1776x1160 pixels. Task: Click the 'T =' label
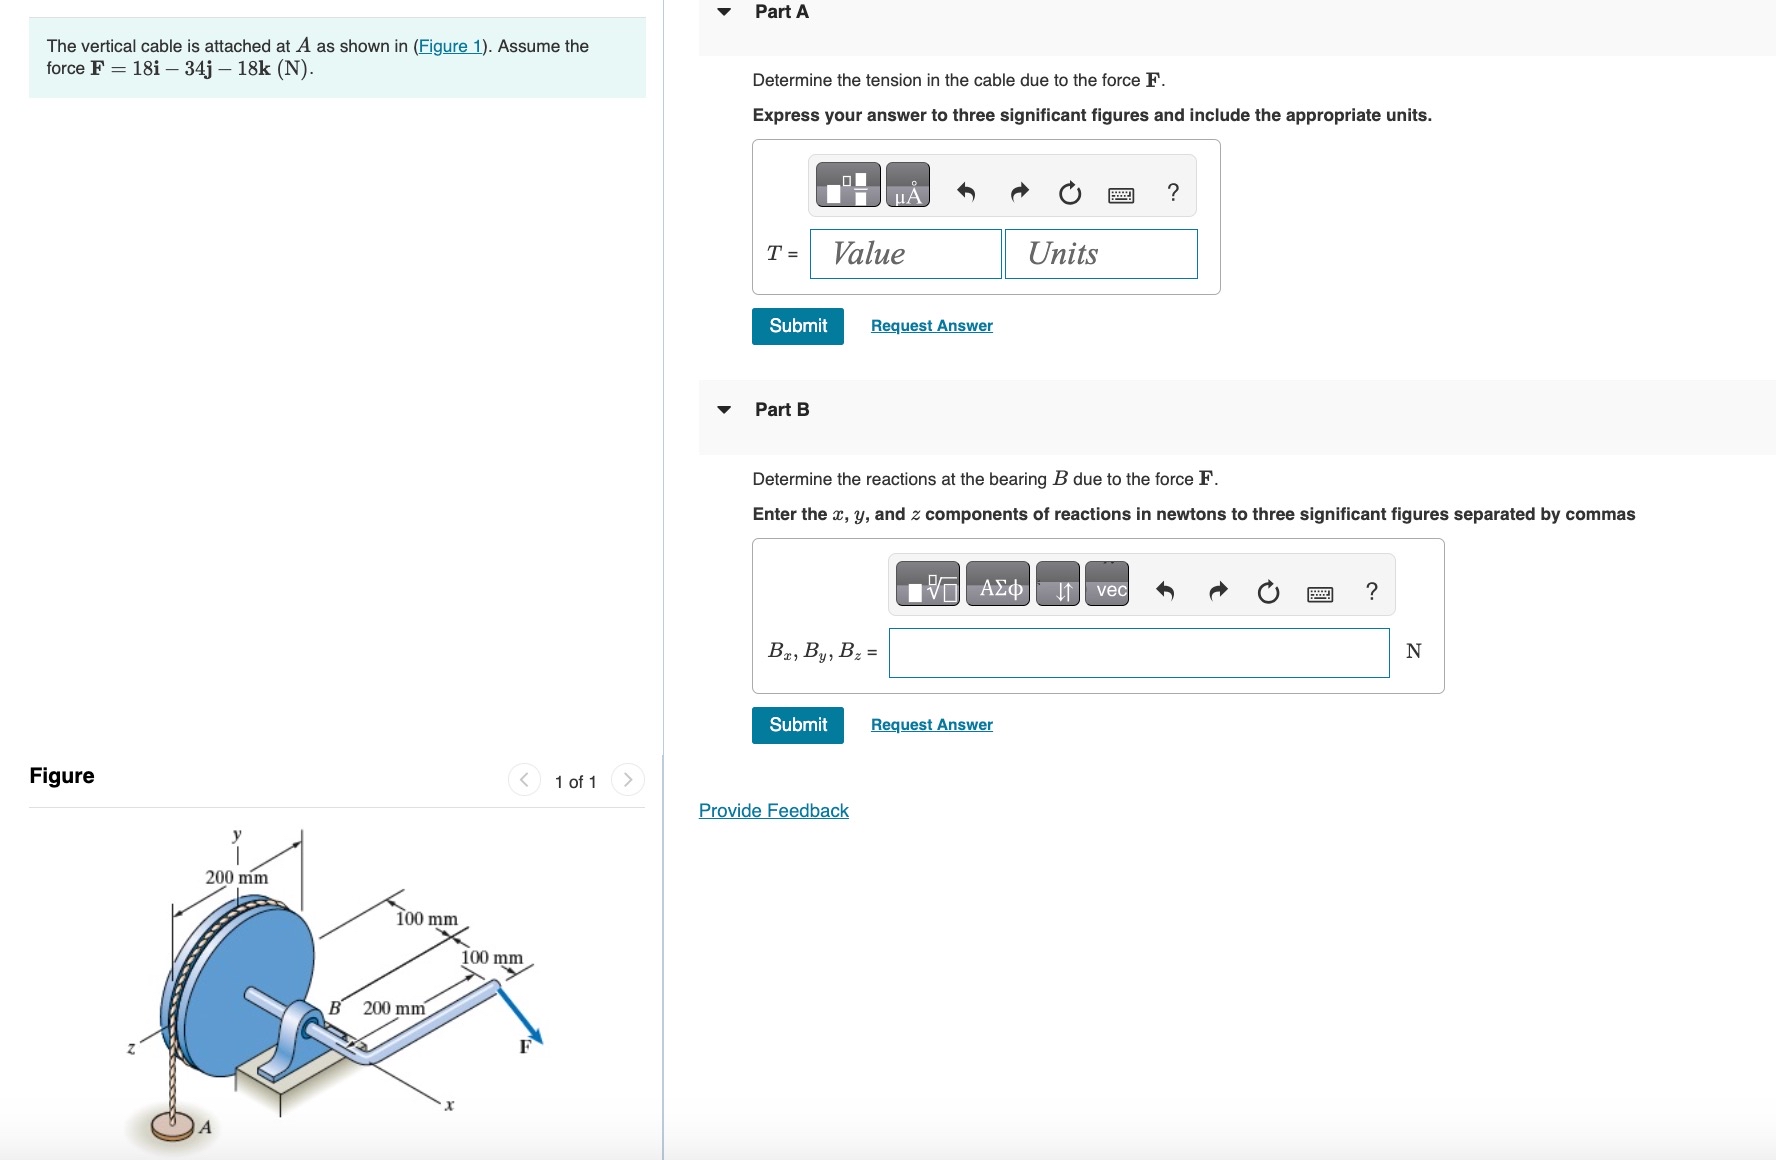(x=782, y=254)
